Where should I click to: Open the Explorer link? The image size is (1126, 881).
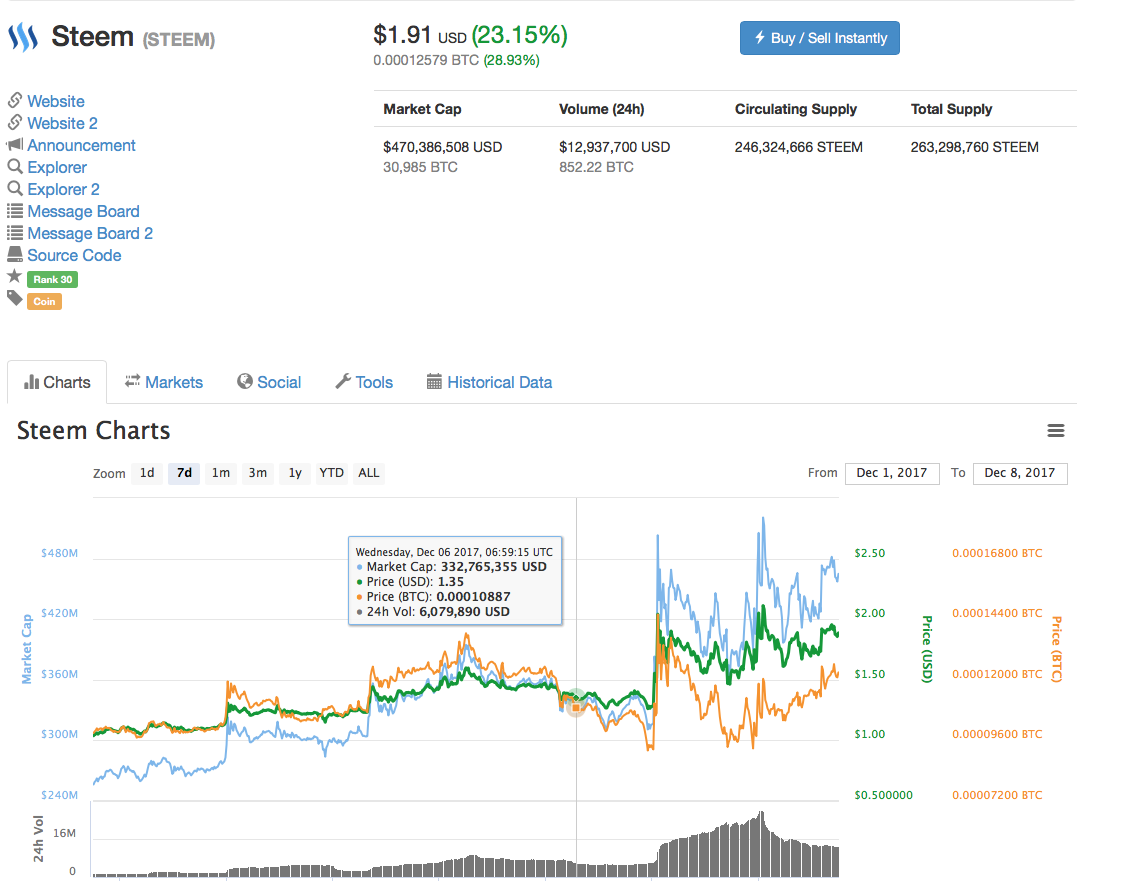57,167
